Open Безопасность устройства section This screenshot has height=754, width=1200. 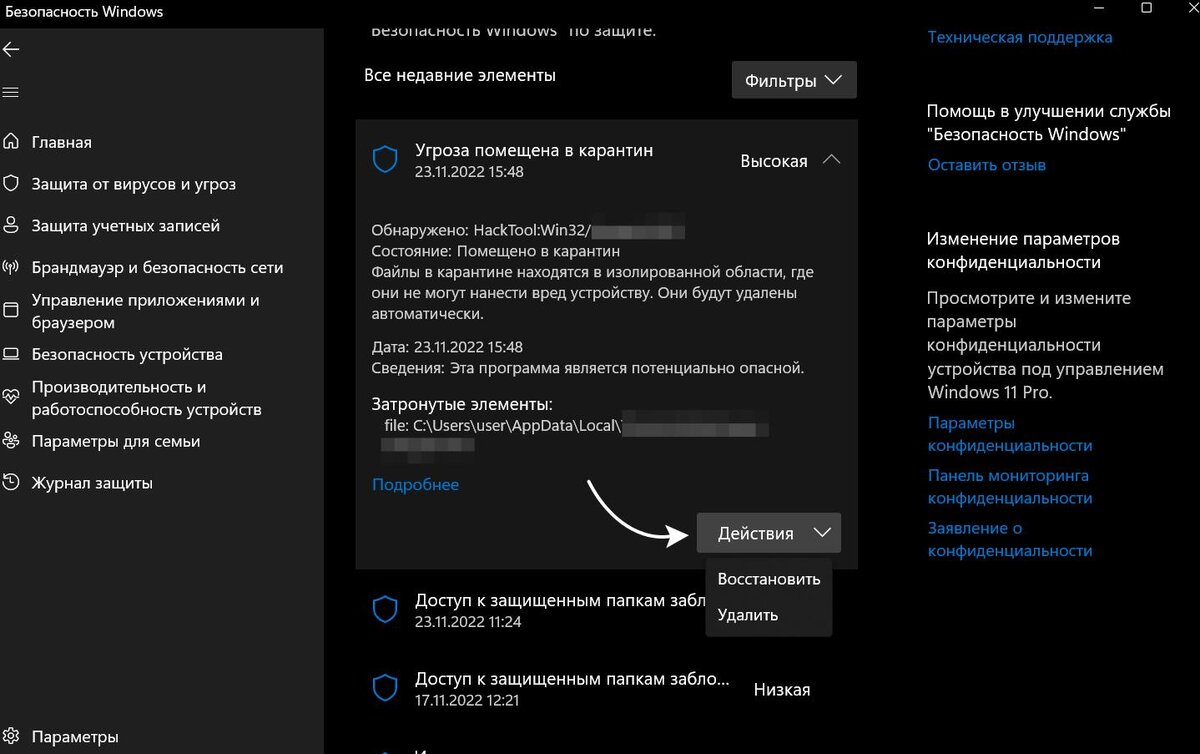click(x=127, y=354)
